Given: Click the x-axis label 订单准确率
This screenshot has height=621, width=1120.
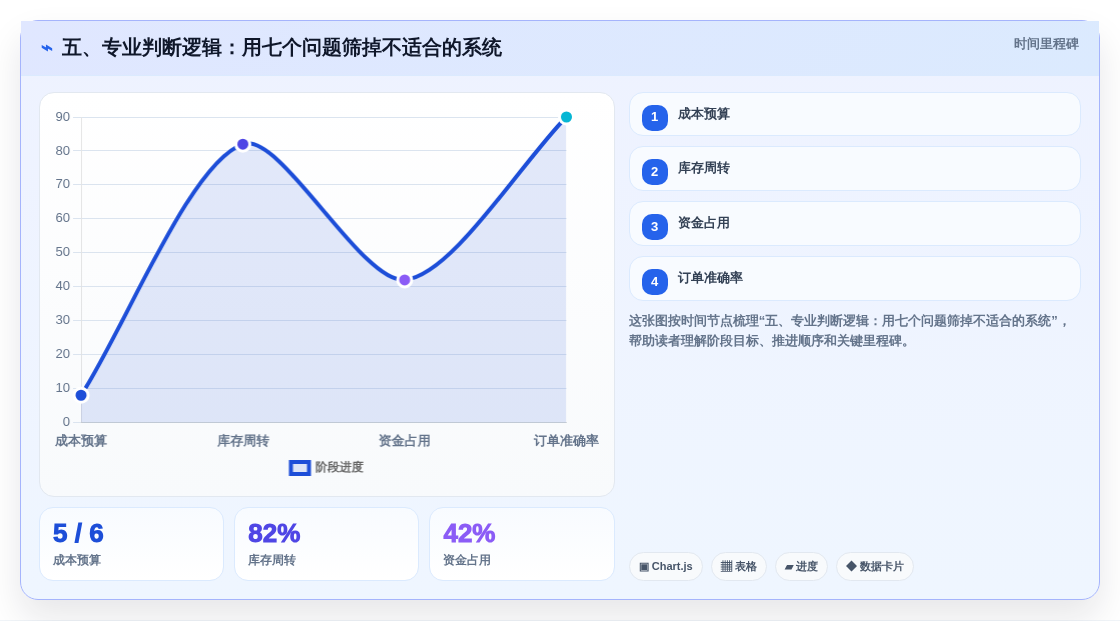Looking at the screenshot, I should (x=566, y=441).
